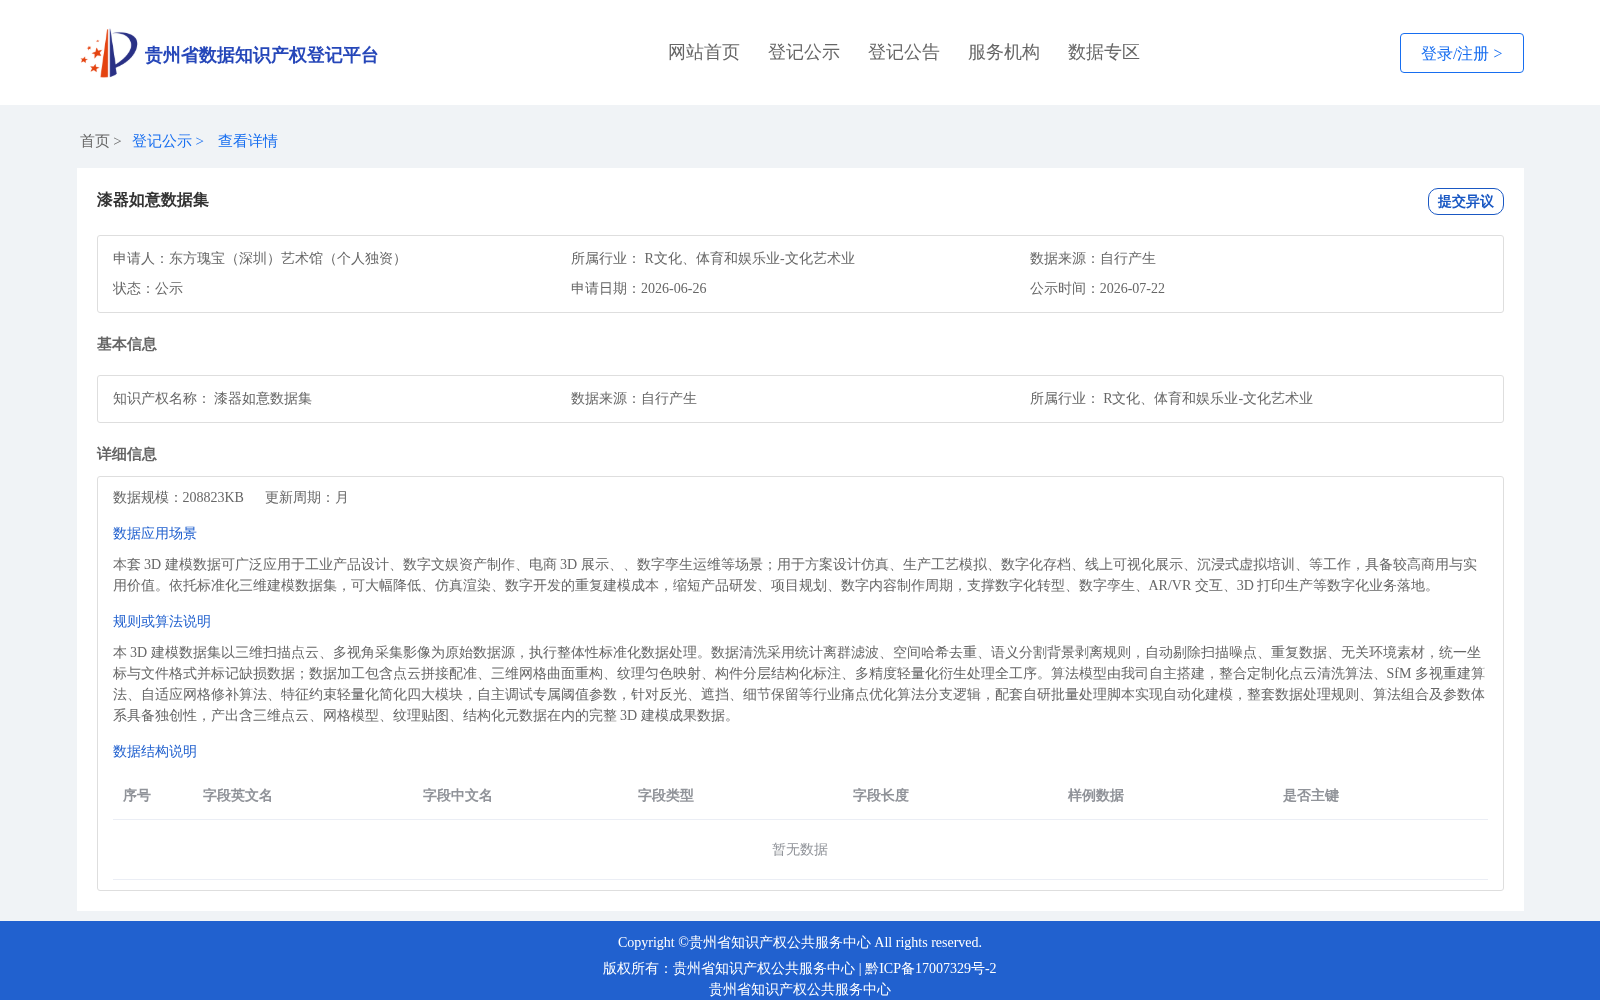Click 数据来源：自行产生 under 基本信息
Screen dimensions: 1600x1000
634,398
